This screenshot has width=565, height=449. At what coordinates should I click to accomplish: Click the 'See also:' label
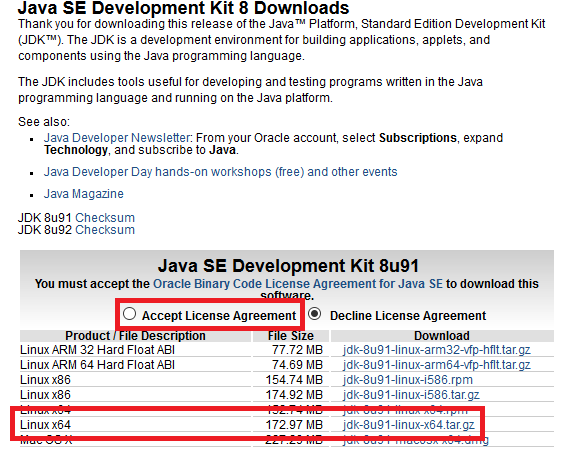pos(44,122)
